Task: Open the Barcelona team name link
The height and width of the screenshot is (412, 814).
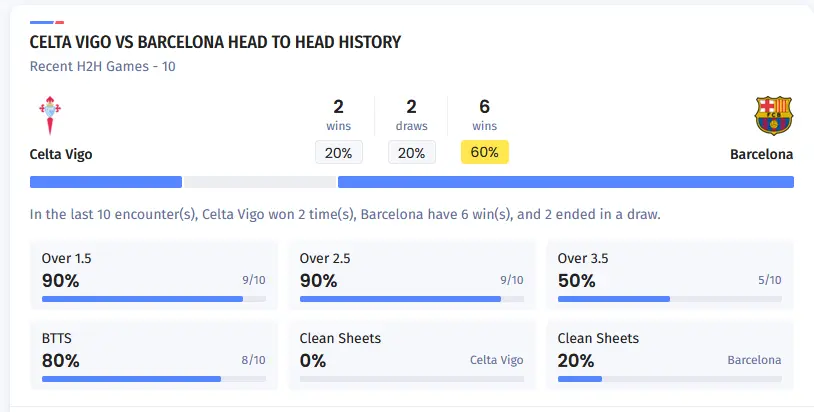Action: point(761,155)
